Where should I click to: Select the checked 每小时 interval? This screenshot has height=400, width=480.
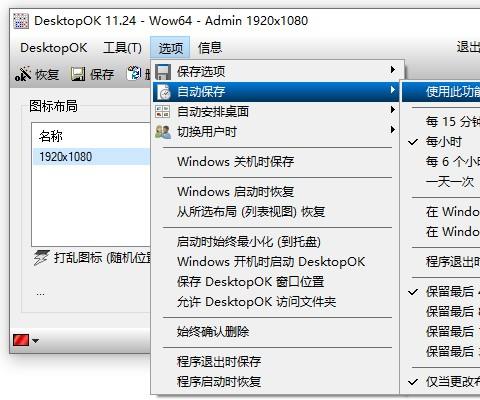click(442, 142)
